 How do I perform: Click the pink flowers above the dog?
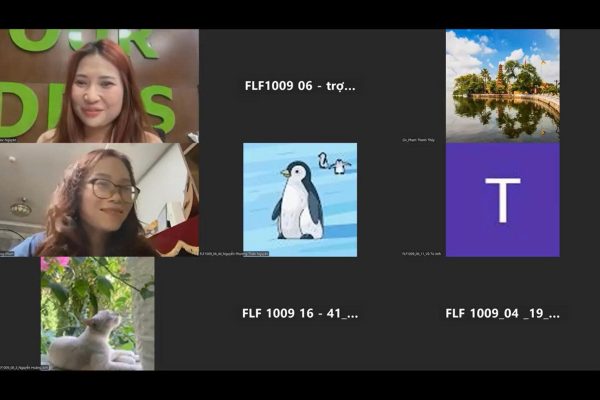coord(54,264)
